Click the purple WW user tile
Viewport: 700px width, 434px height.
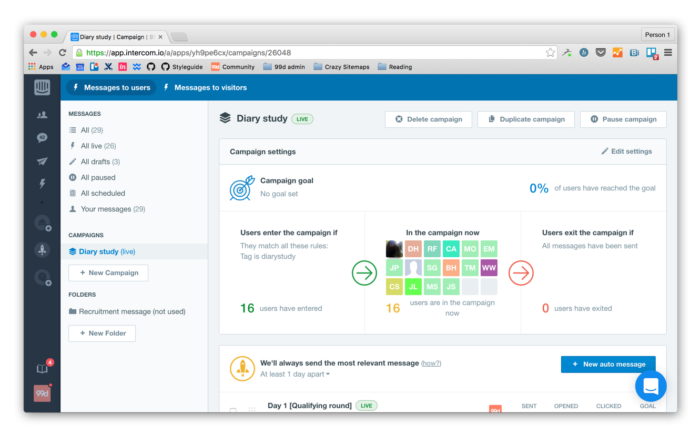pyautogui.click(x=489, y=268)
